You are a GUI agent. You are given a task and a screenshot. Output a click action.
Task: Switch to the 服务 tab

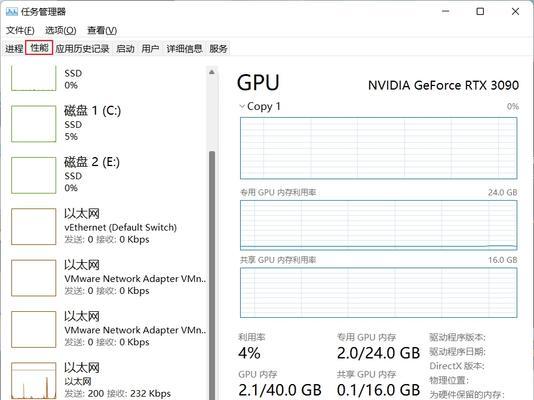click(218, 49)
